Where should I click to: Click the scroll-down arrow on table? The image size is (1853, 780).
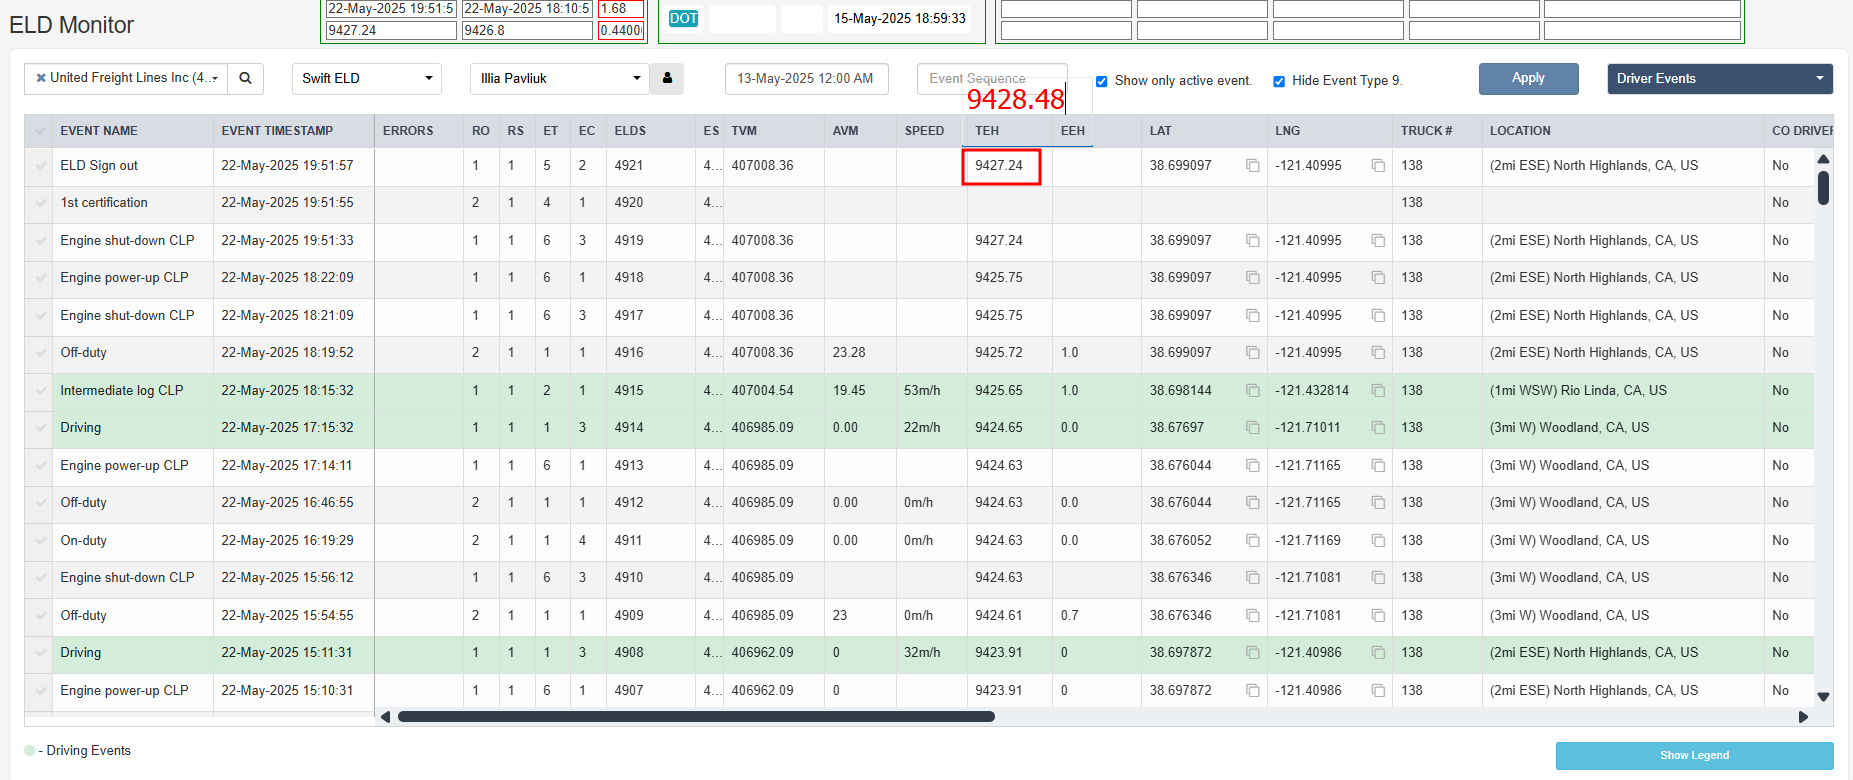tap(1823, 697)
